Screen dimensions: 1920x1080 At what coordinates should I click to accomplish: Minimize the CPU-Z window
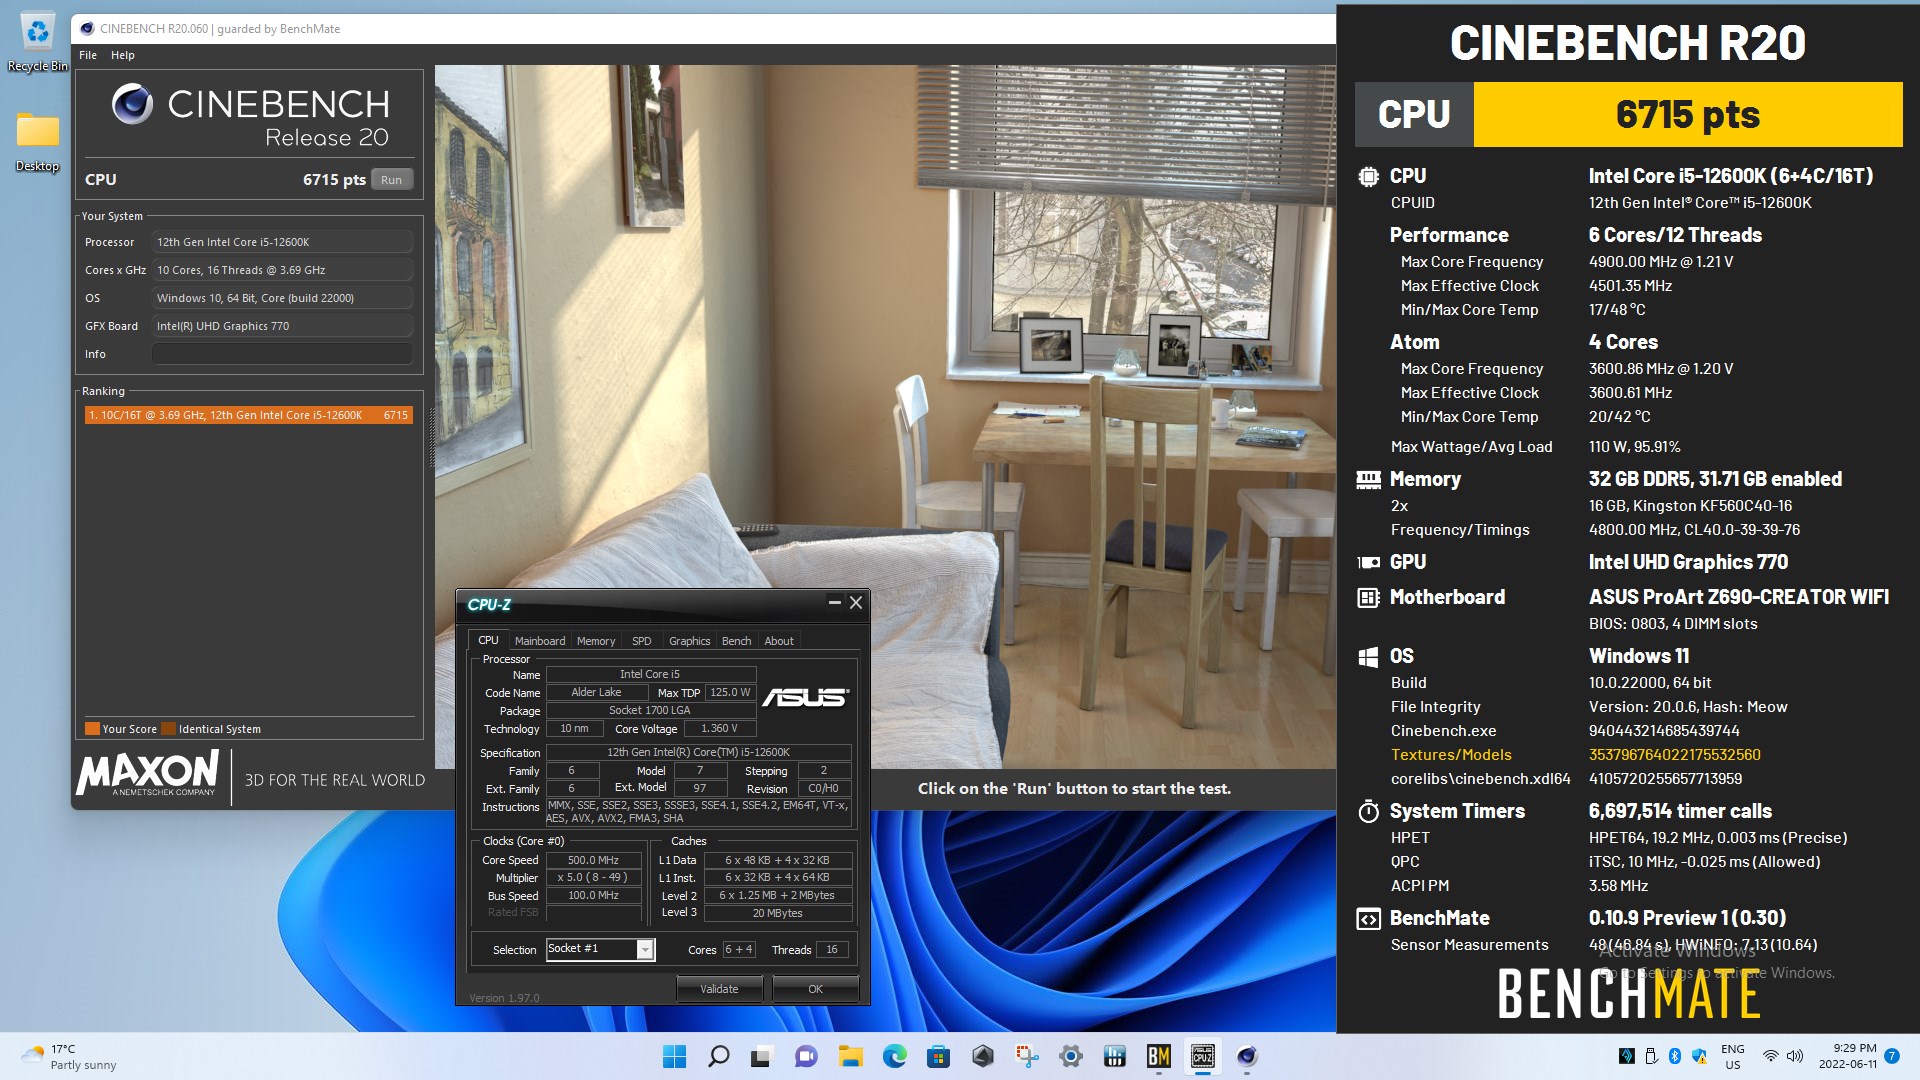pos(834,603)
